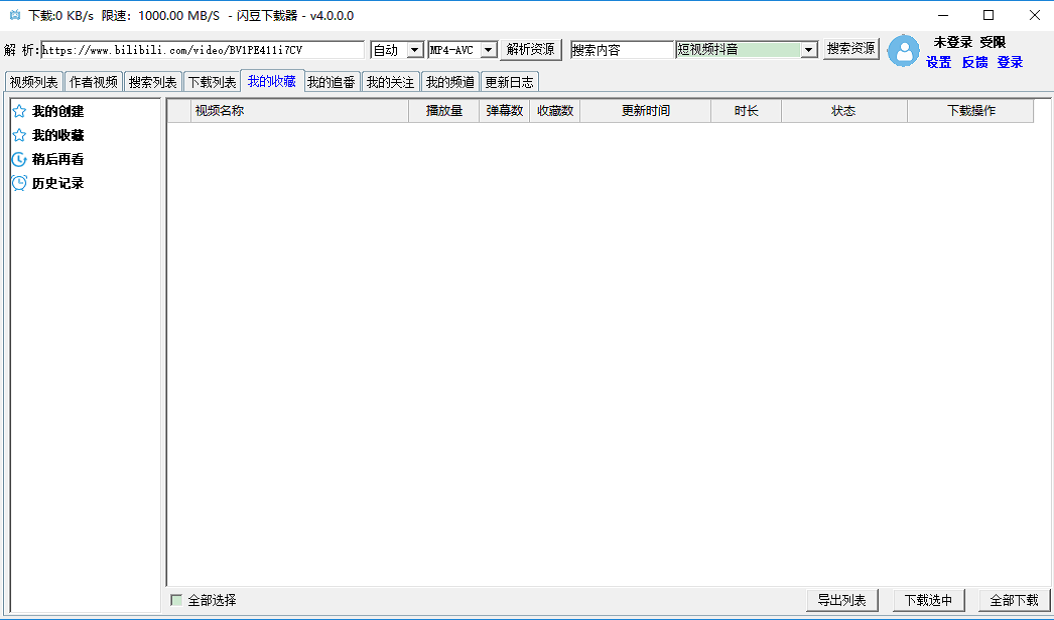Select the 我的创建 star icon
The height and width of the screenshot is (620, 1054).
coord(18,111)
